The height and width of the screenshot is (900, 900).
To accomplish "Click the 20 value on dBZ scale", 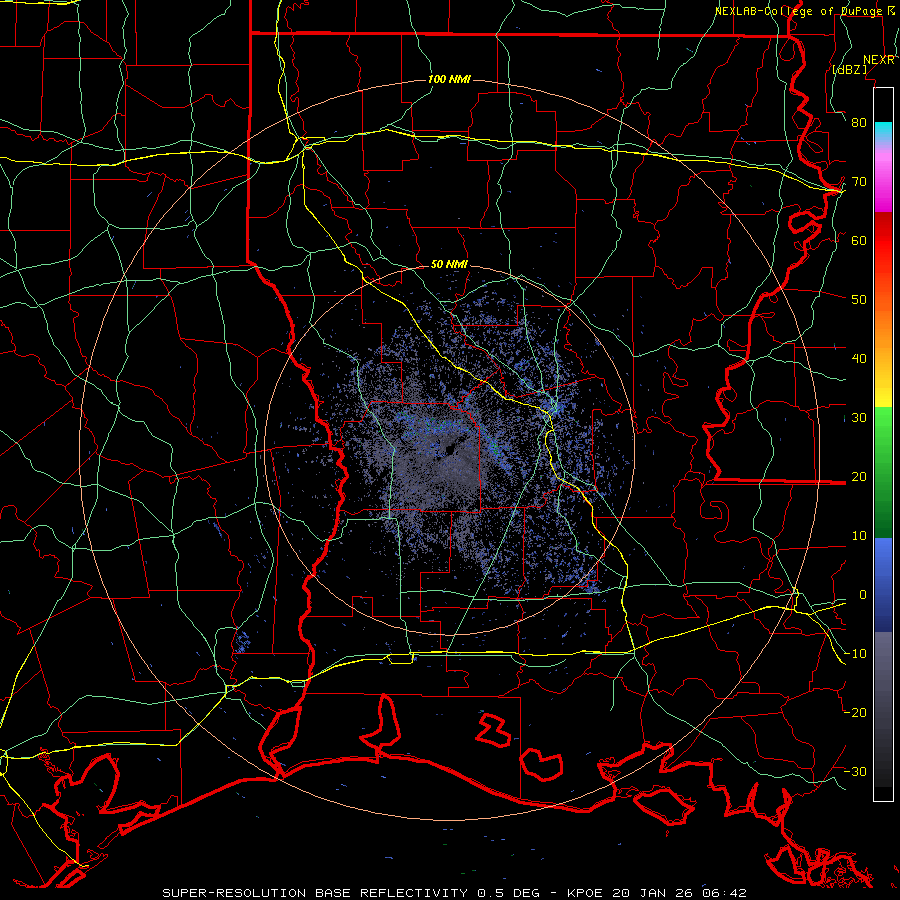I will (x=859, y=477).
